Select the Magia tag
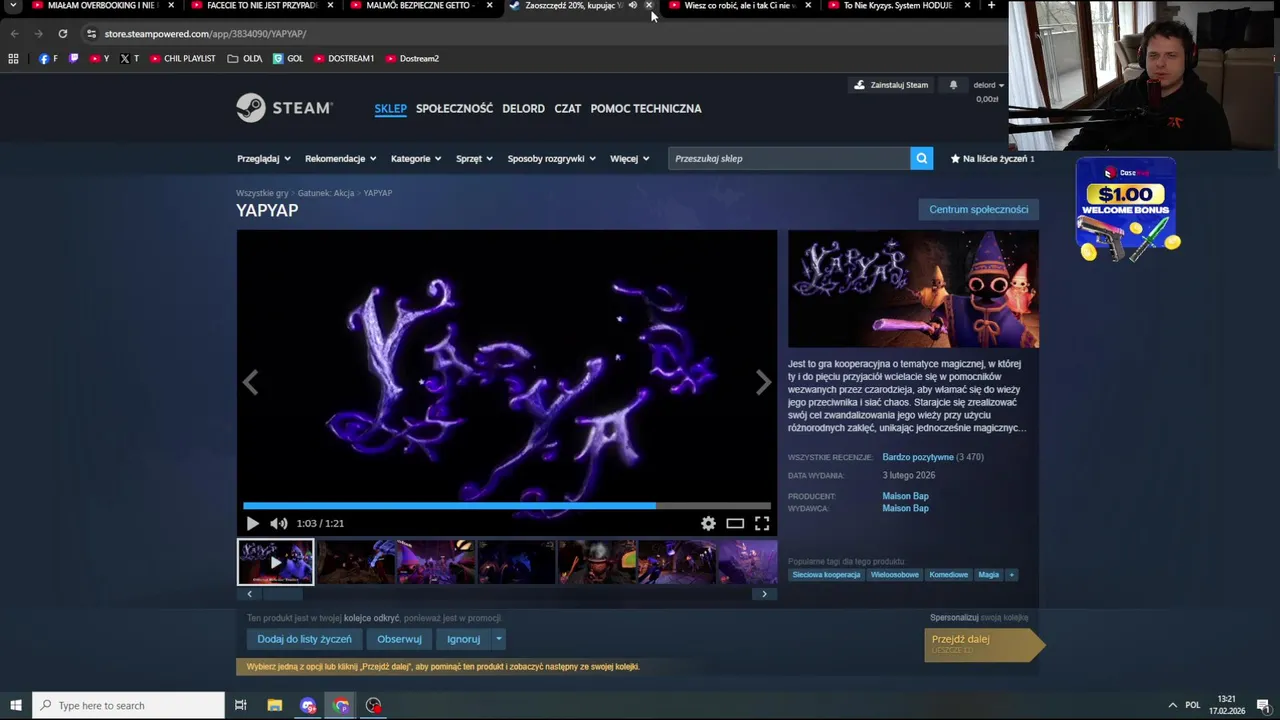Screen dimensions: 1280x720 tap(988, 575)
